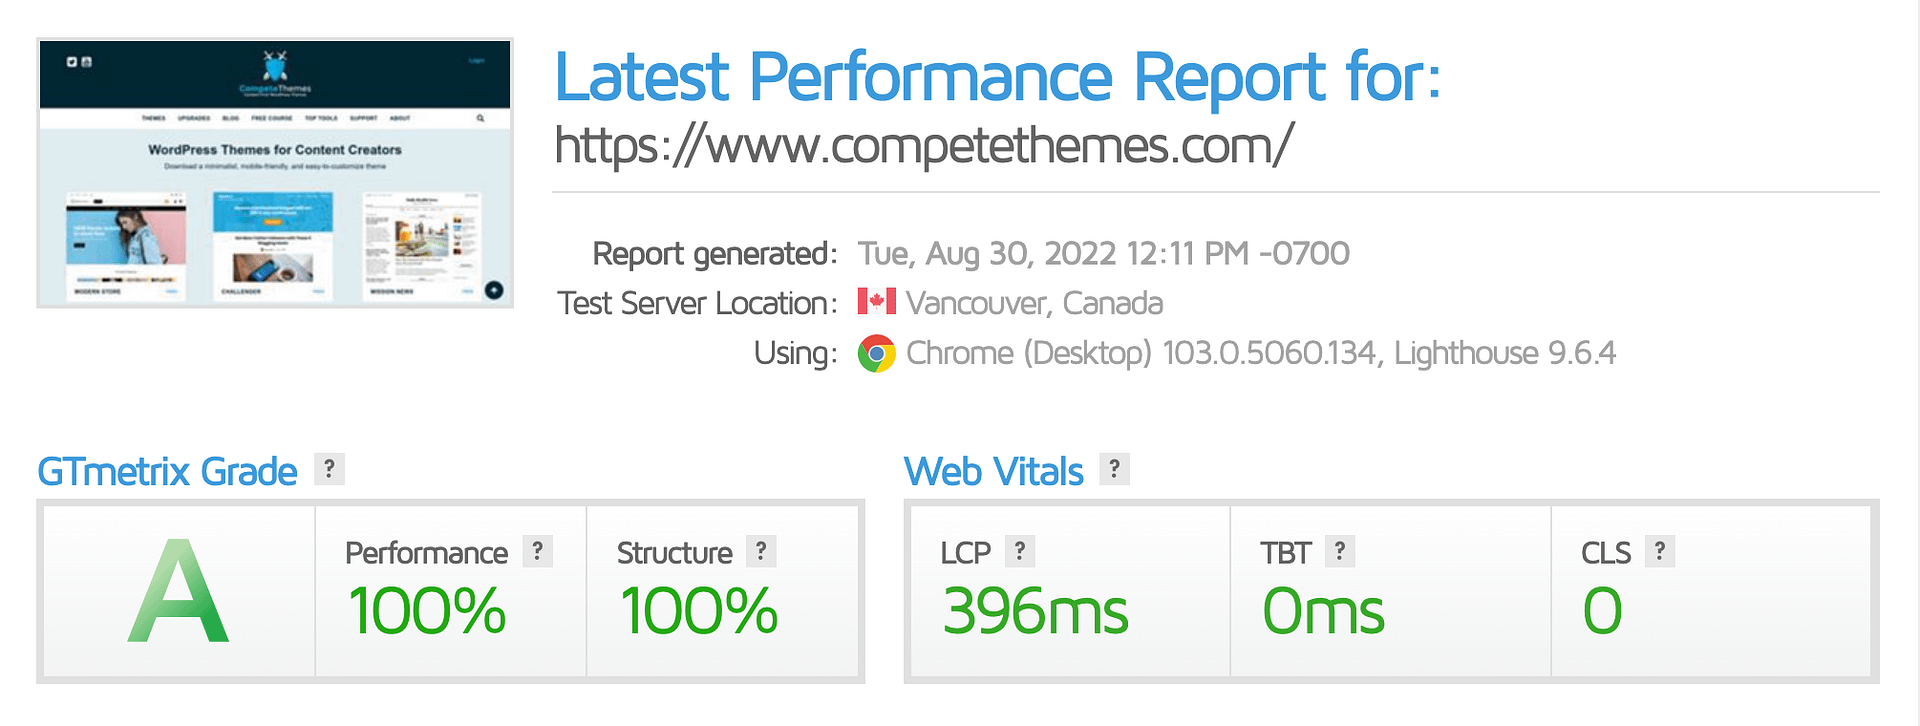Click the competethemes.com URL text

(x=924, y=146)
